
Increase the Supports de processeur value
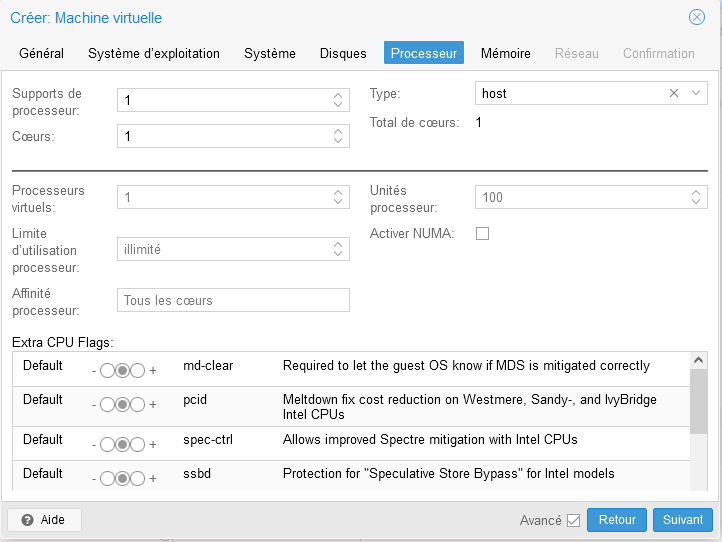click(338, 95)
